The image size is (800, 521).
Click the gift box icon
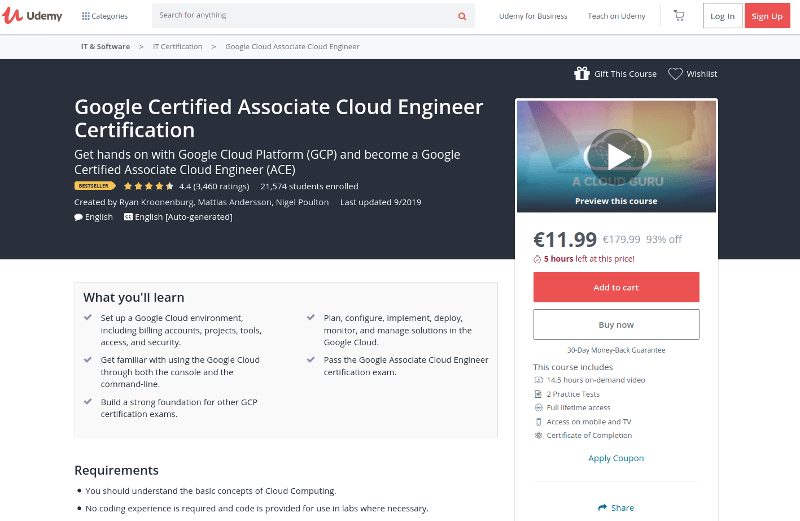(582, 74)
